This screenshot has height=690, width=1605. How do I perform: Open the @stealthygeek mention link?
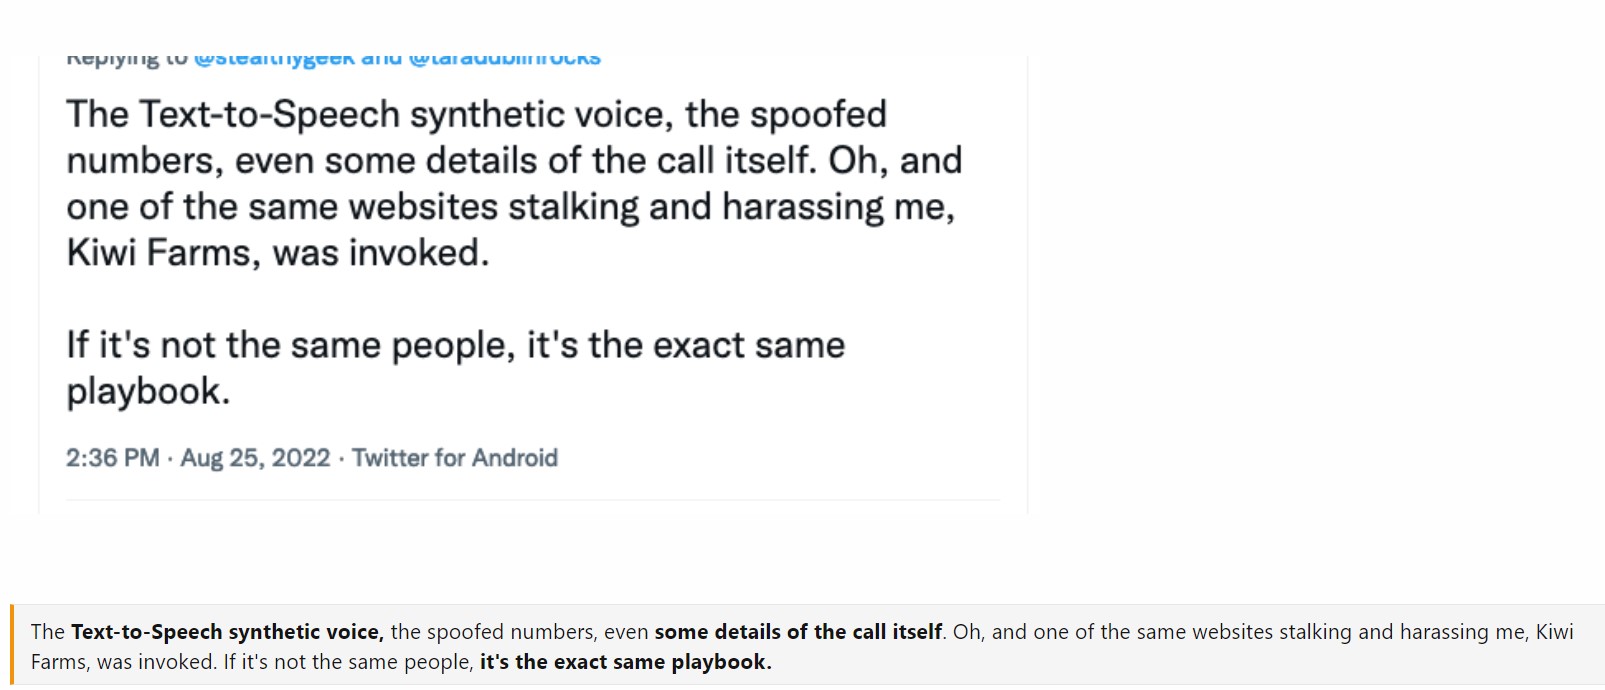[x=274, y=59]
